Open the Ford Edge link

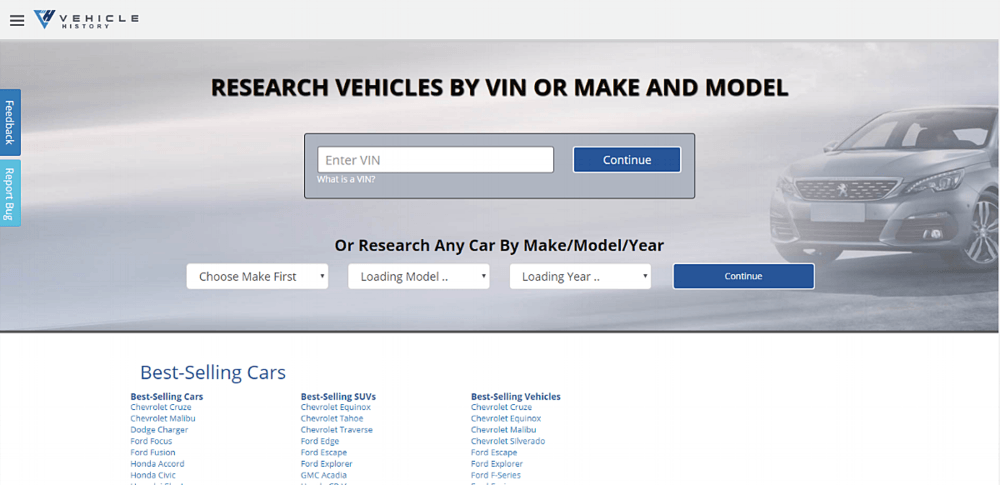320,441
